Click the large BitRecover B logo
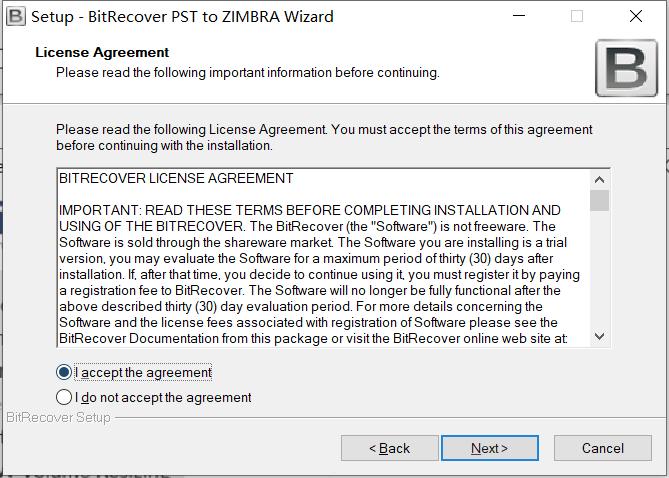The width and height of the screenshot is (669, 478). 626,68
